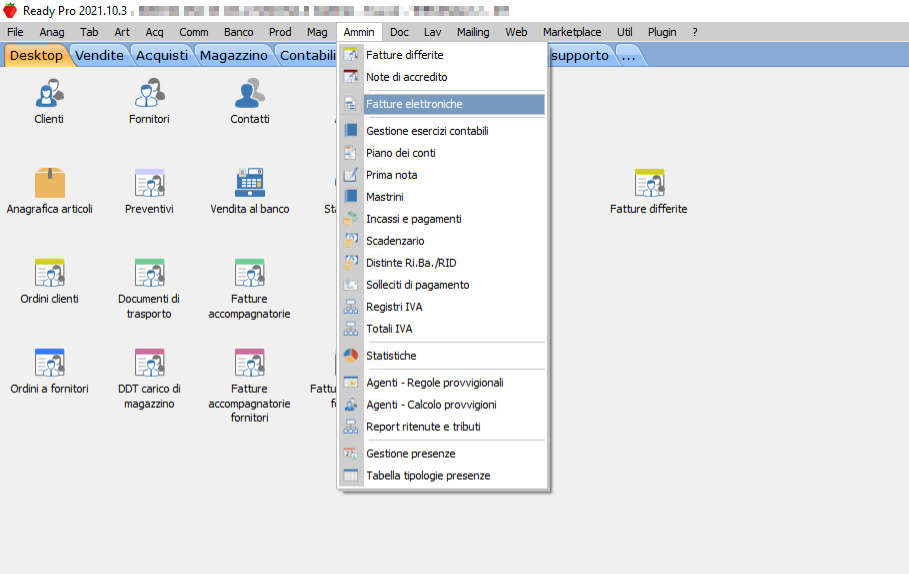Open the Clienti desktop icon
The width and height of the screenshot is (909, 574).
tap(49, 94)
